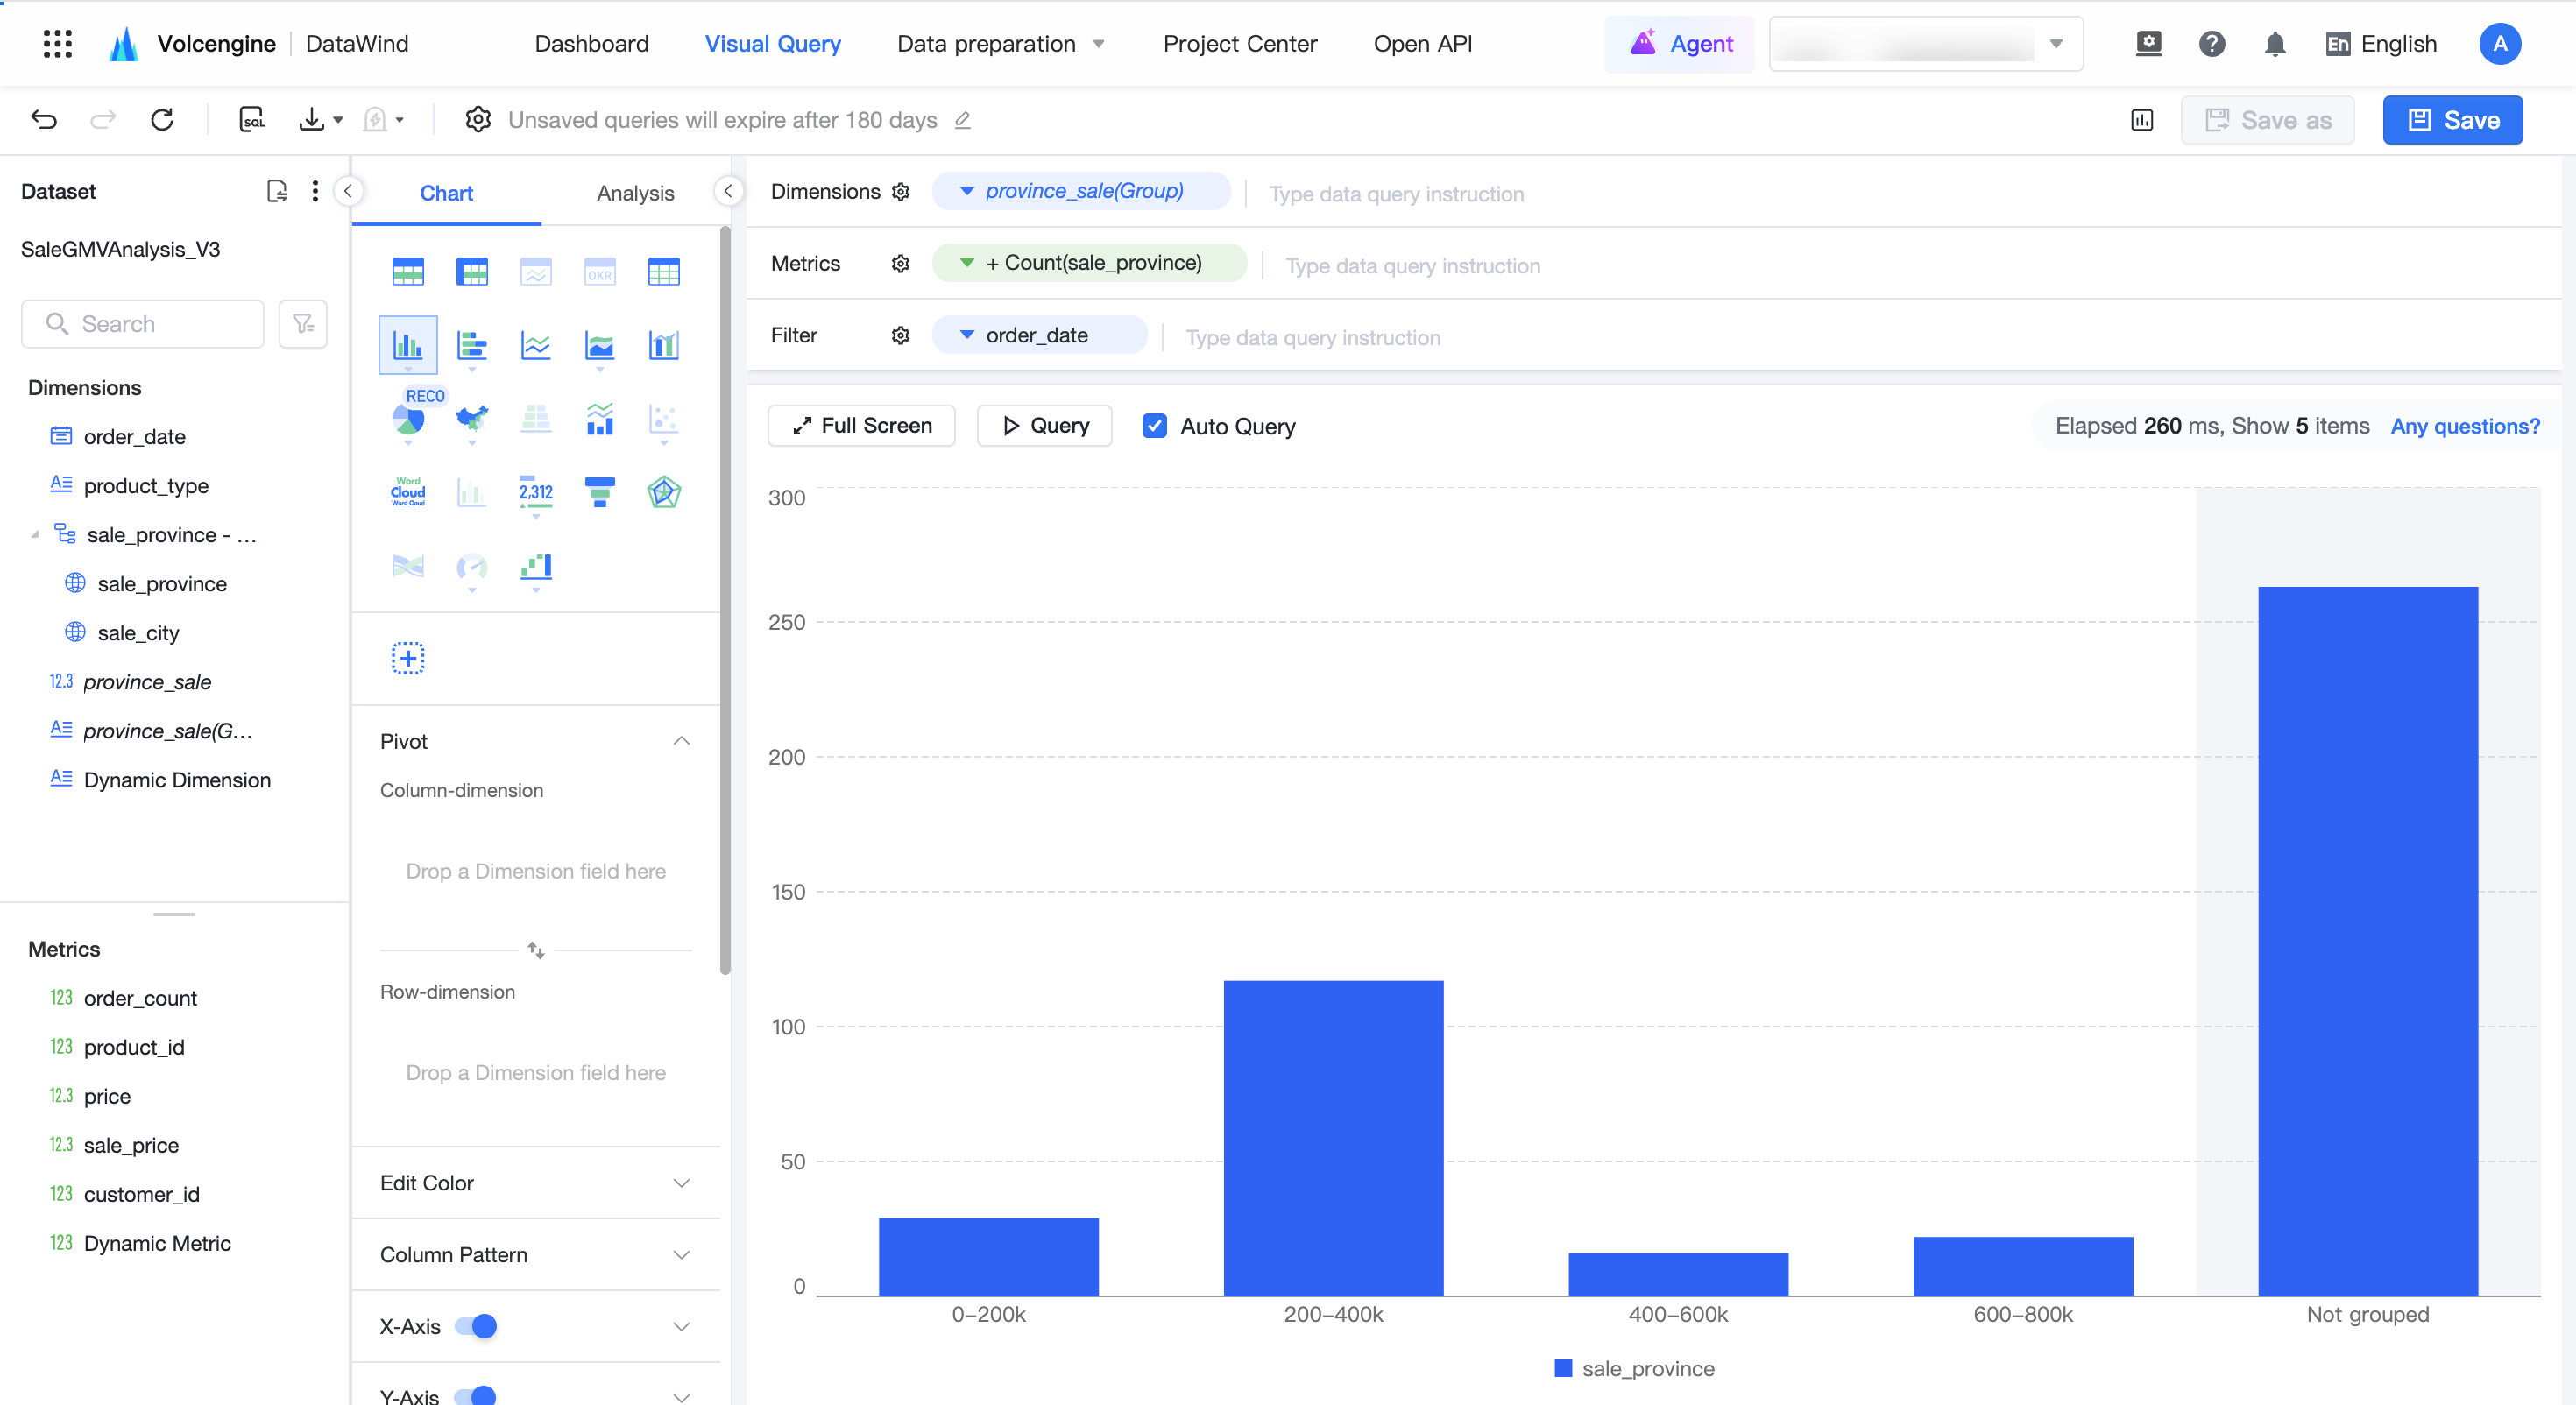This screenshot has width=2576, height=1405.
Task: Expand the Edit Color section
Action: coord(535,1183)
